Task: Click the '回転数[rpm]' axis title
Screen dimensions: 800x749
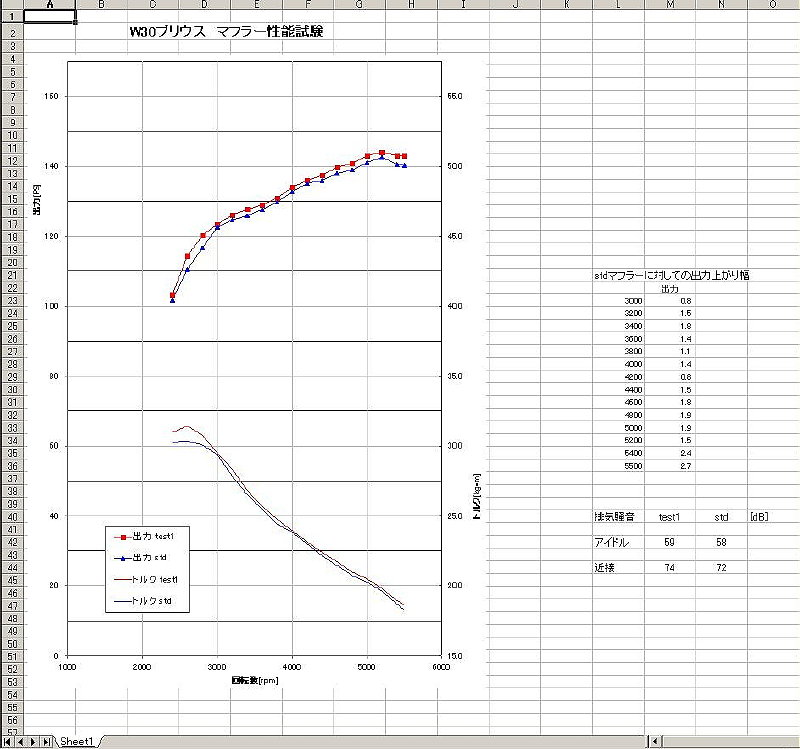Action: tap(255, 680)
